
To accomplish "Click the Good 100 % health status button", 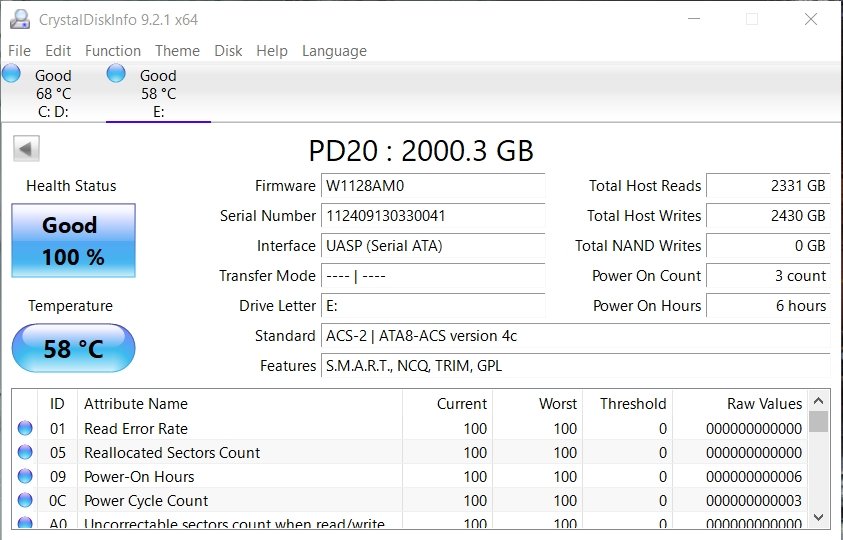I will point(74,240).
